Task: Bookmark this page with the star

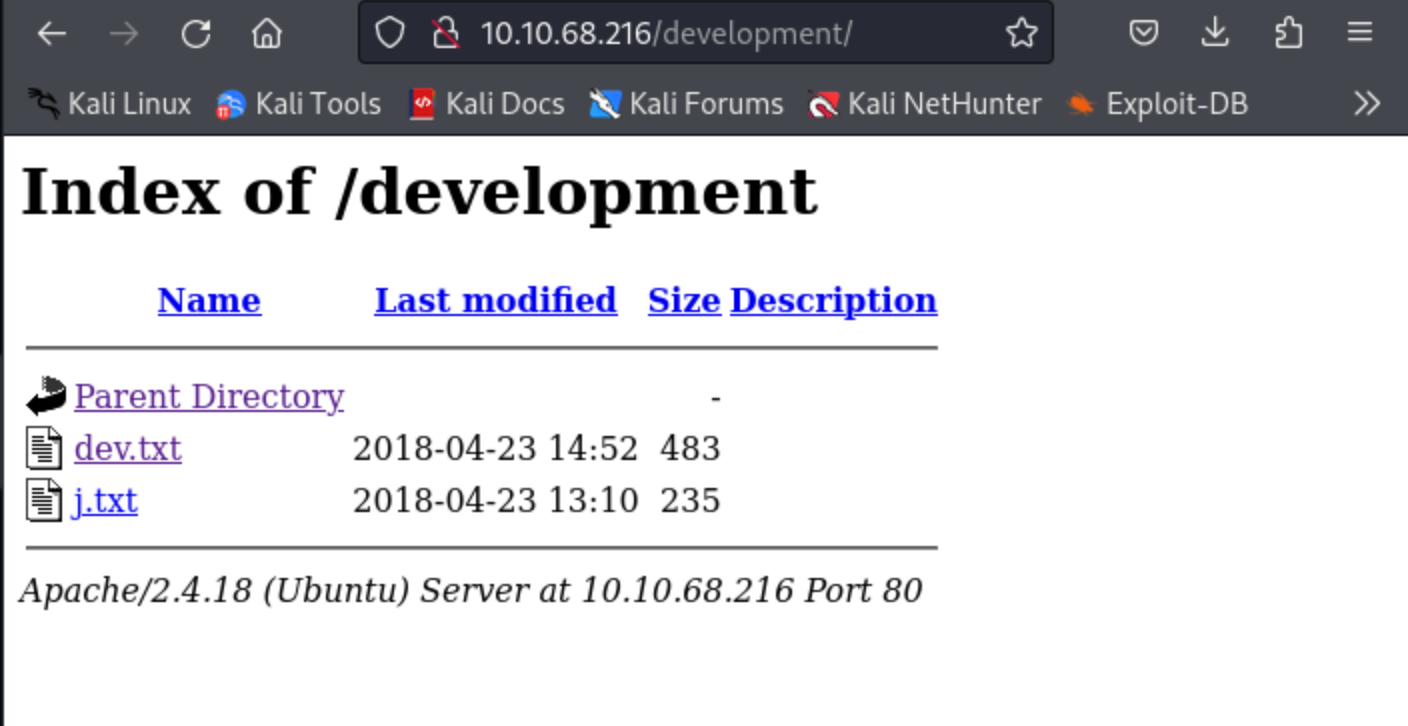Action: pyautogui.click(x=1021, y=34)
